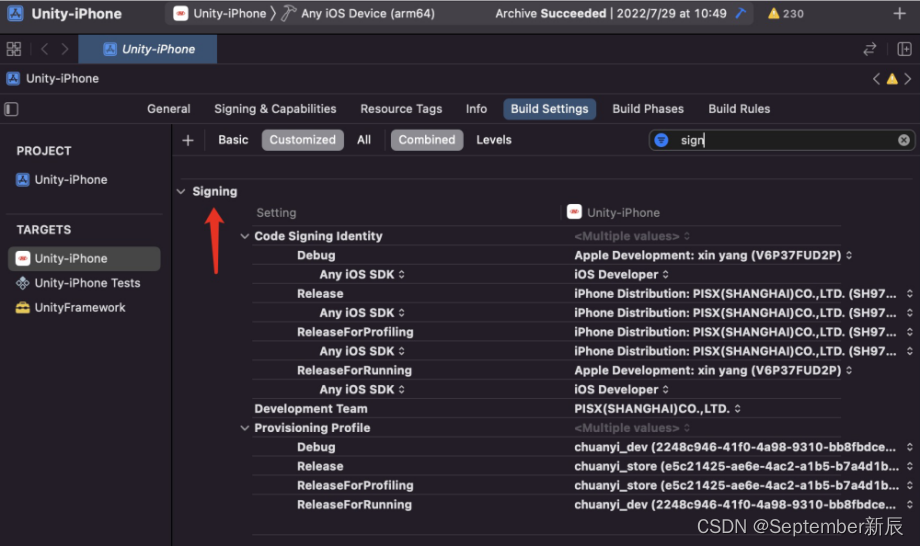Click the plus button in the title bar

(899, 13)
